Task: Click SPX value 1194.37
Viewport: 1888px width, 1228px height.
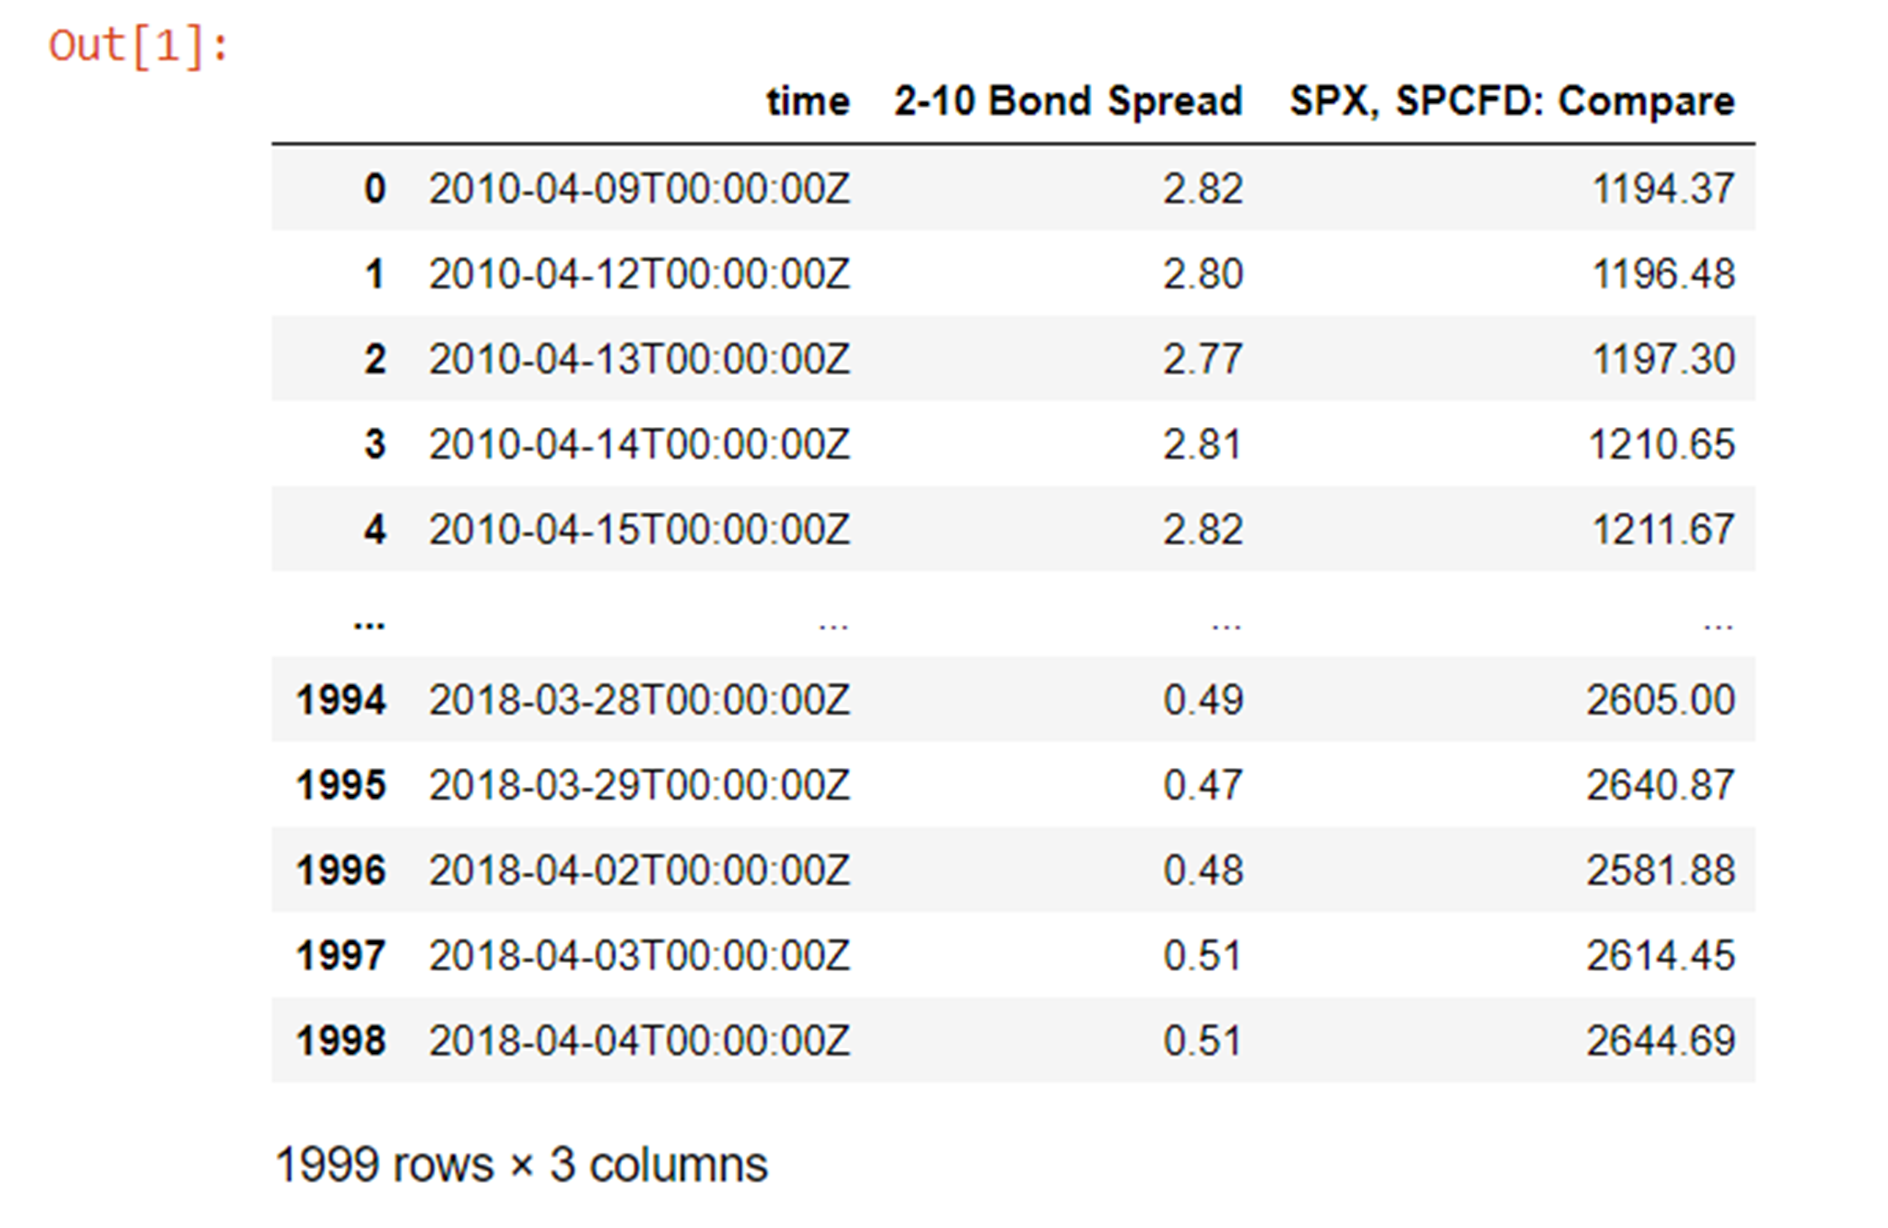Action: 1662,189
